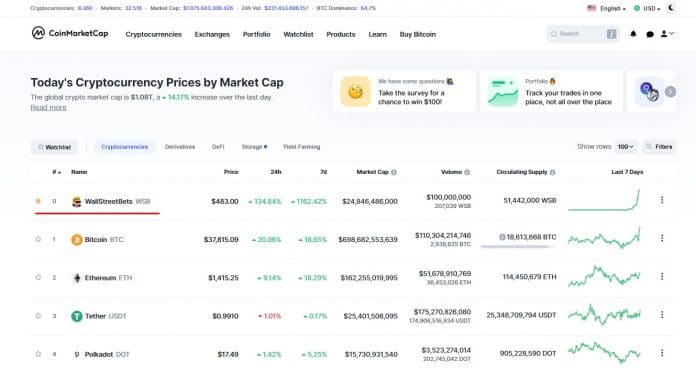Open the Watchlist nav item
Screen dimensions: 696x373
coord(298,34)
